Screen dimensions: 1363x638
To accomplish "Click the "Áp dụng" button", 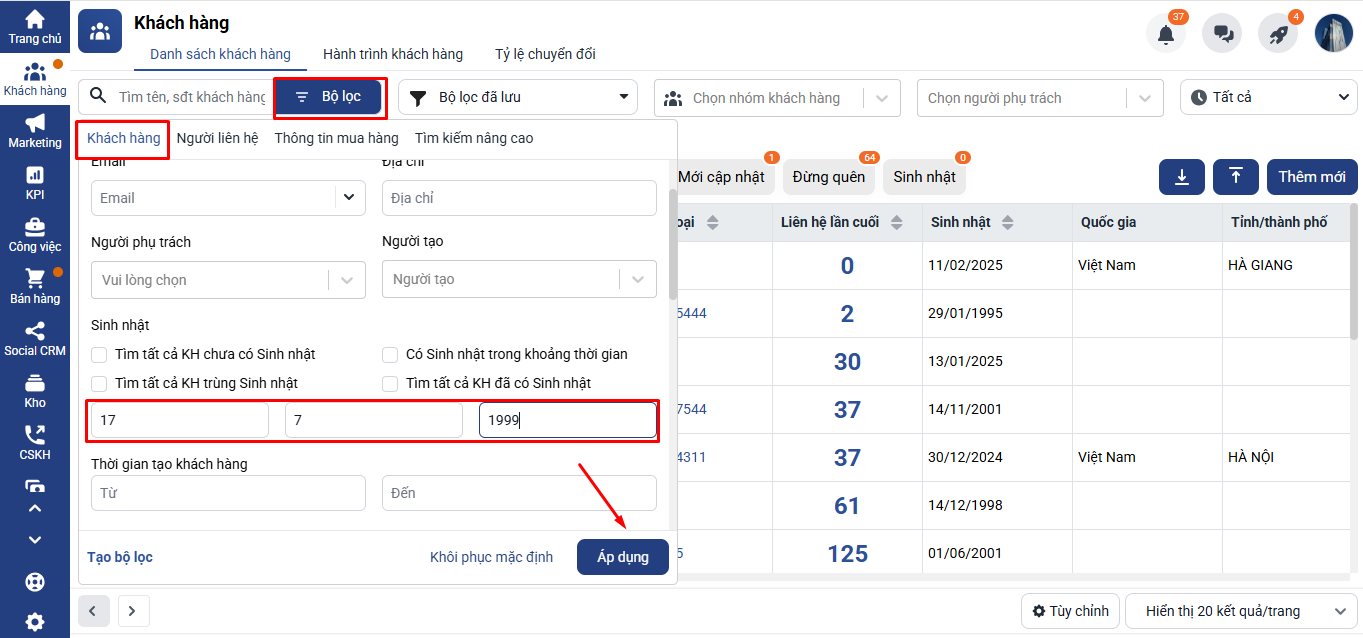I will [622, 557].
